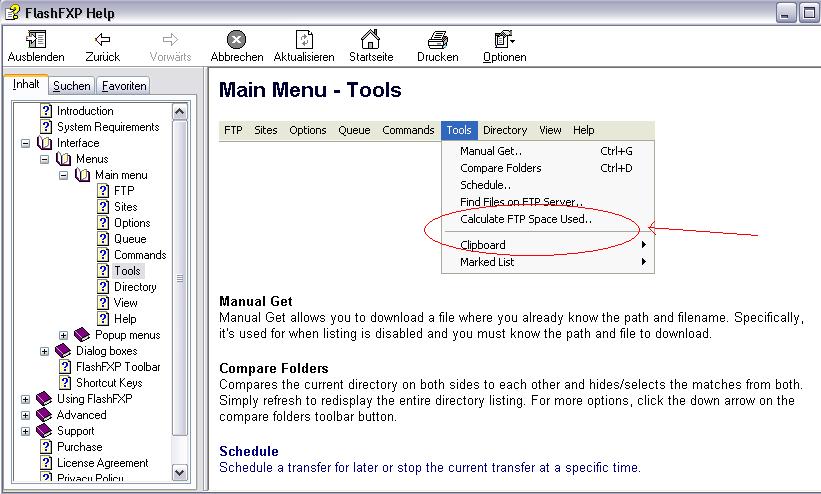Collapse the Main menu tree branch

tap(64, 175)
